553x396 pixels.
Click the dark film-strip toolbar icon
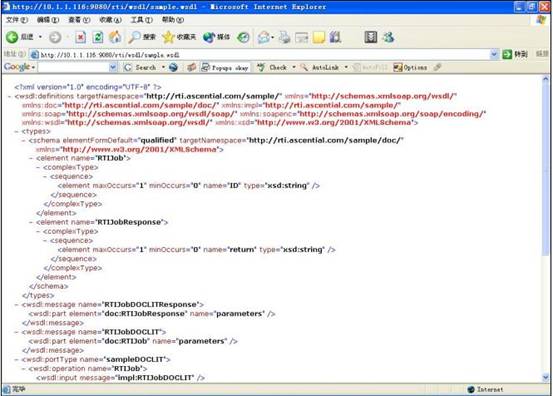coord(371,37)
